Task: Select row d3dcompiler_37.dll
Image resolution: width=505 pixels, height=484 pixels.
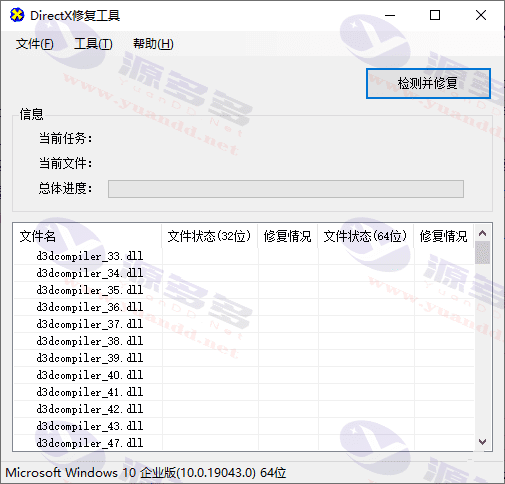Action: [244, 324]
